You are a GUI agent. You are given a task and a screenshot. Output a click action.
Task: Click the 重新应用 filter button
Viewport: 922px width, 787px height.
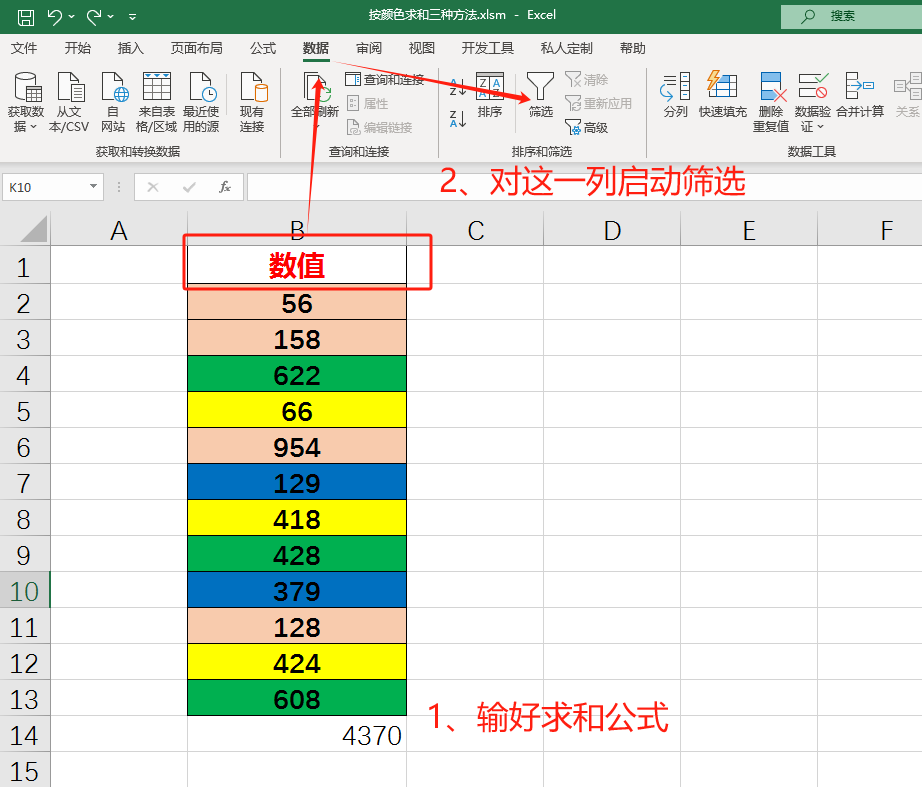pos(599,104)
